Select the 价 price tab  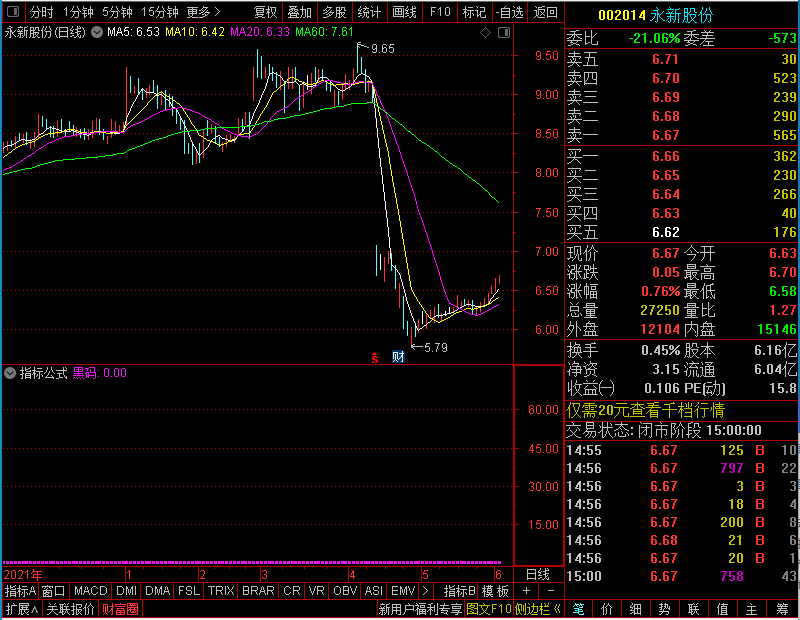coord(607,609)
